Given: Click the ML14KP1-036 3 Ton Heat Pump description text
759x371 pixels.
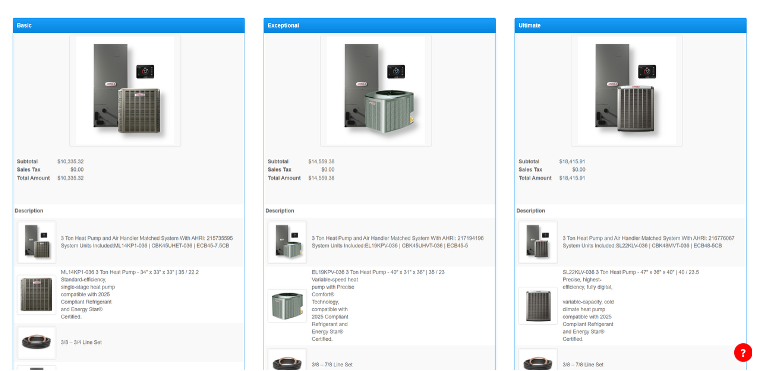Looking at the screenshot, I should (x=129, y=272).
